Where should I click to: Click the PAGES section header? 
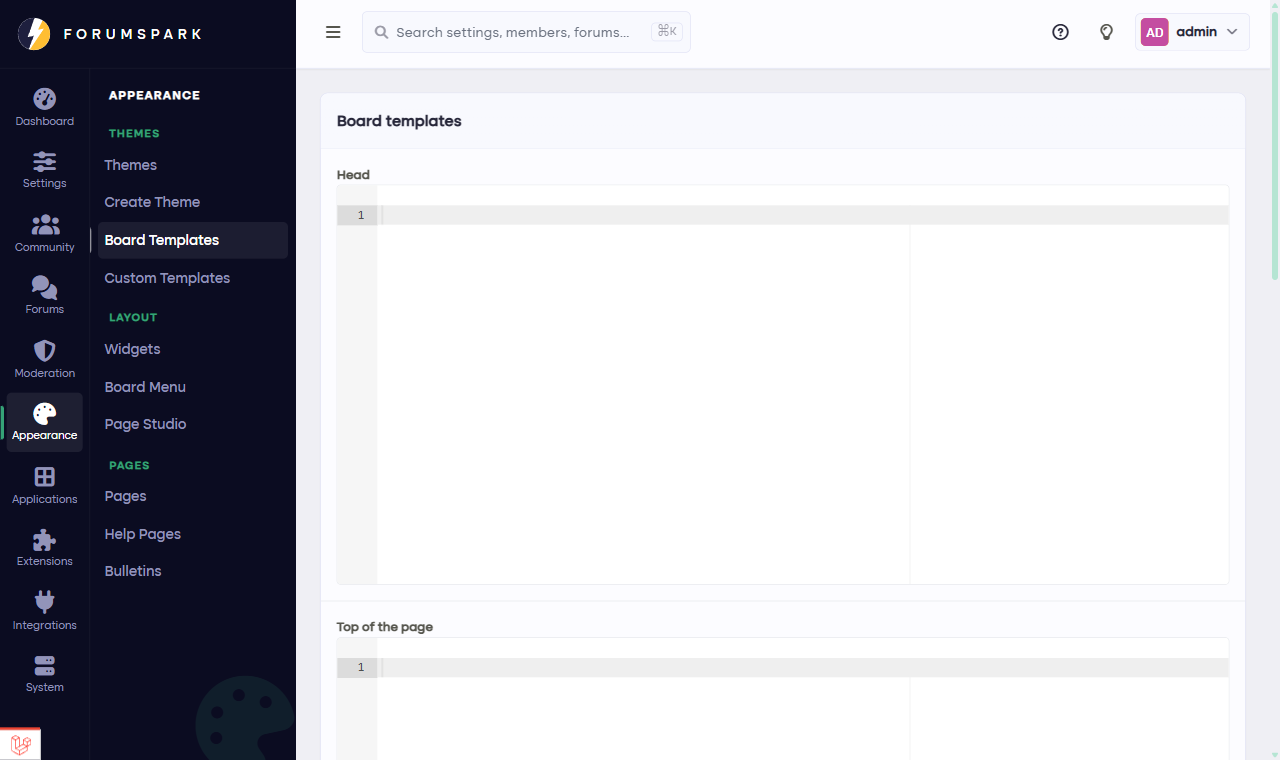click(x=129, y=465)
